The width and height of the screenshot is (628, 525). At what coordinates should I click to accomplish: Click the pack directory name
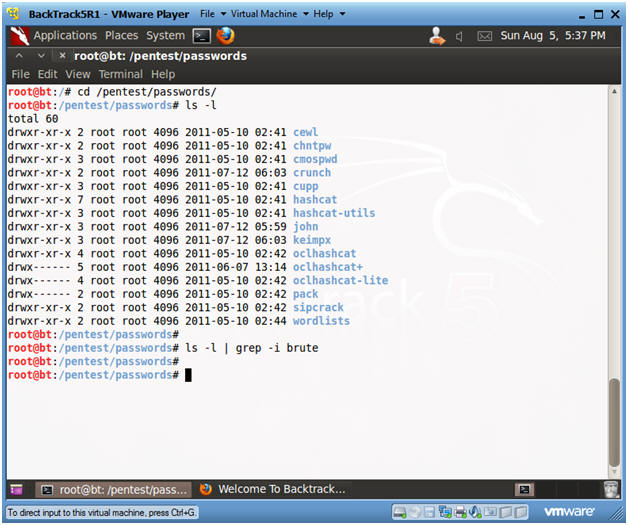(x=306, y=294)
